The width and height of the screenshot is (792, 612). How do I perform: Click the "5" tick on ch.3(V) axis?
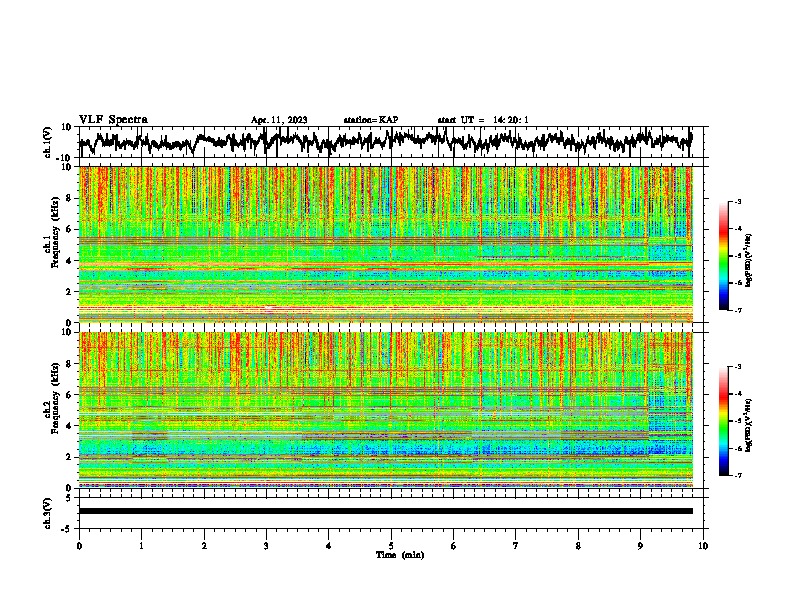[x=69, y=498]
